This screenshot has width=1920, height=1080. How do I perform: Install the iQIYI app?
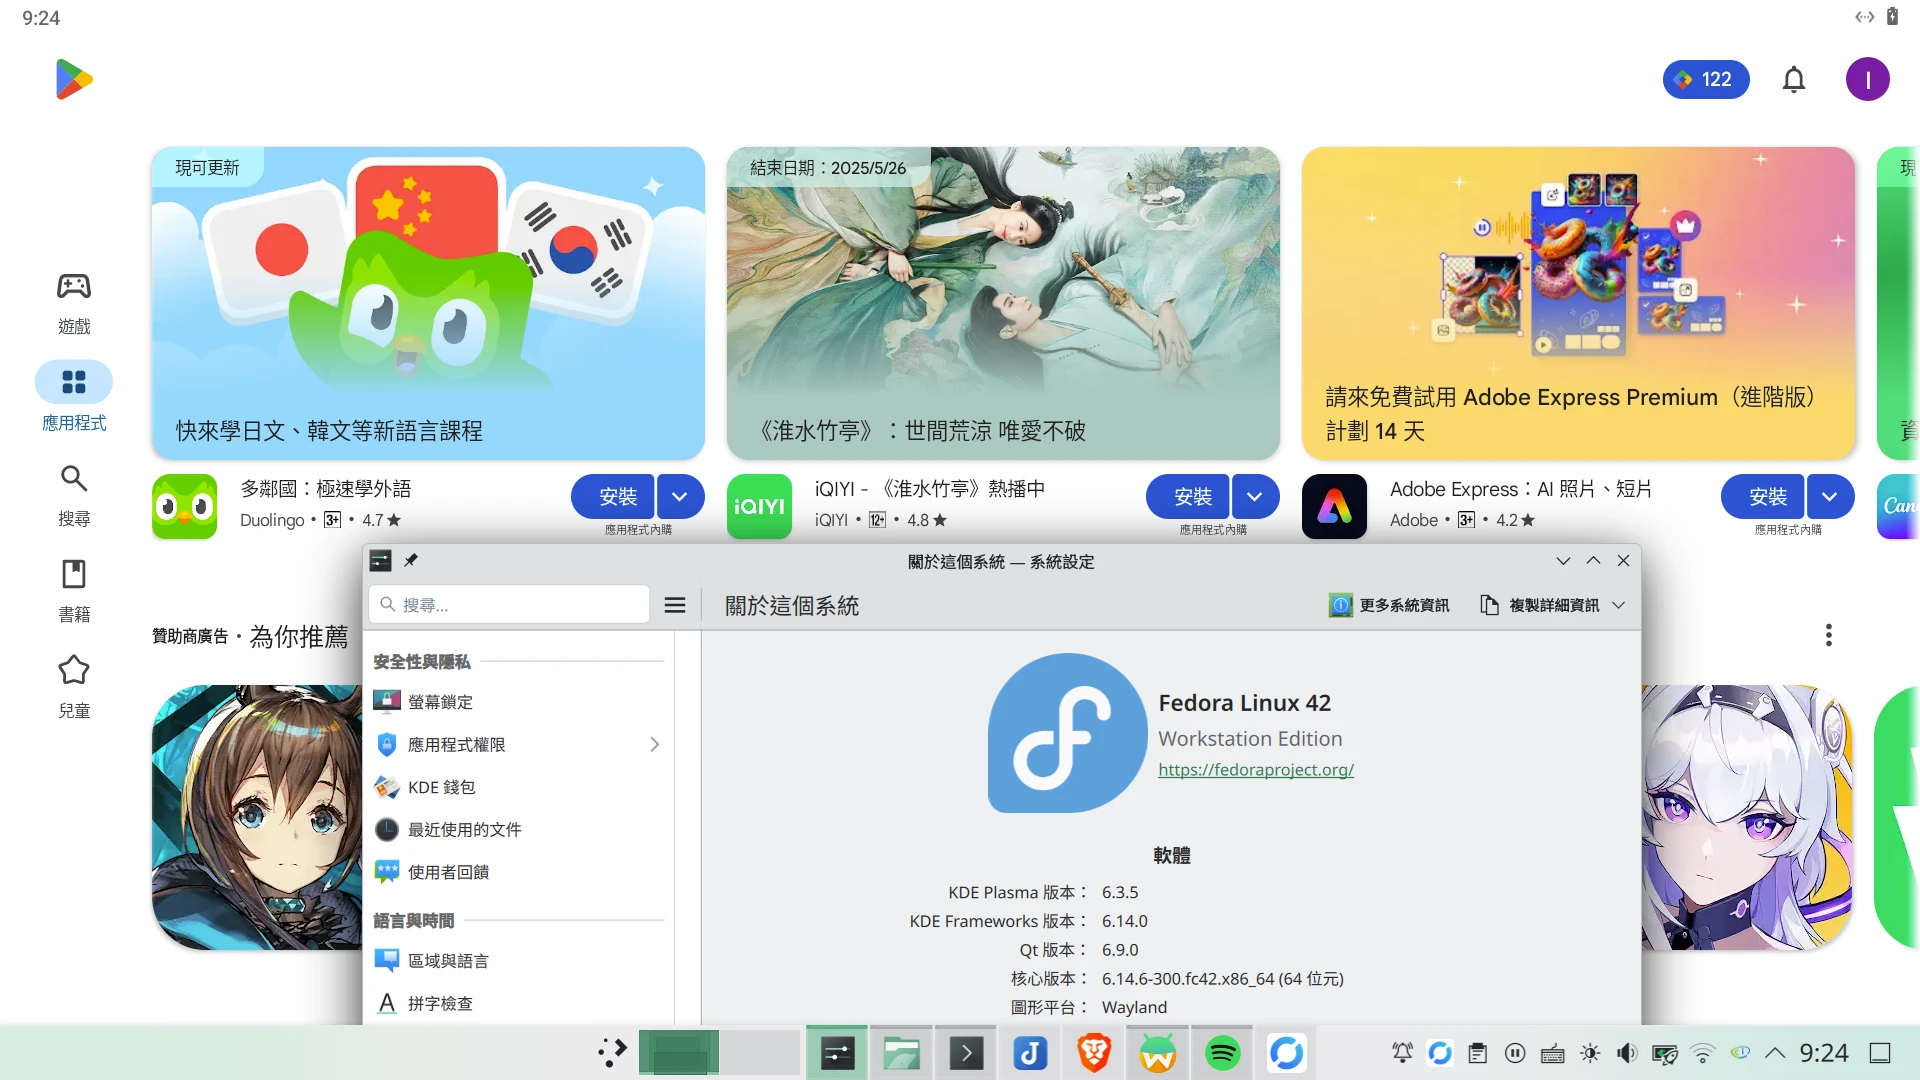pyautogui.click(x=1192, y=497)
